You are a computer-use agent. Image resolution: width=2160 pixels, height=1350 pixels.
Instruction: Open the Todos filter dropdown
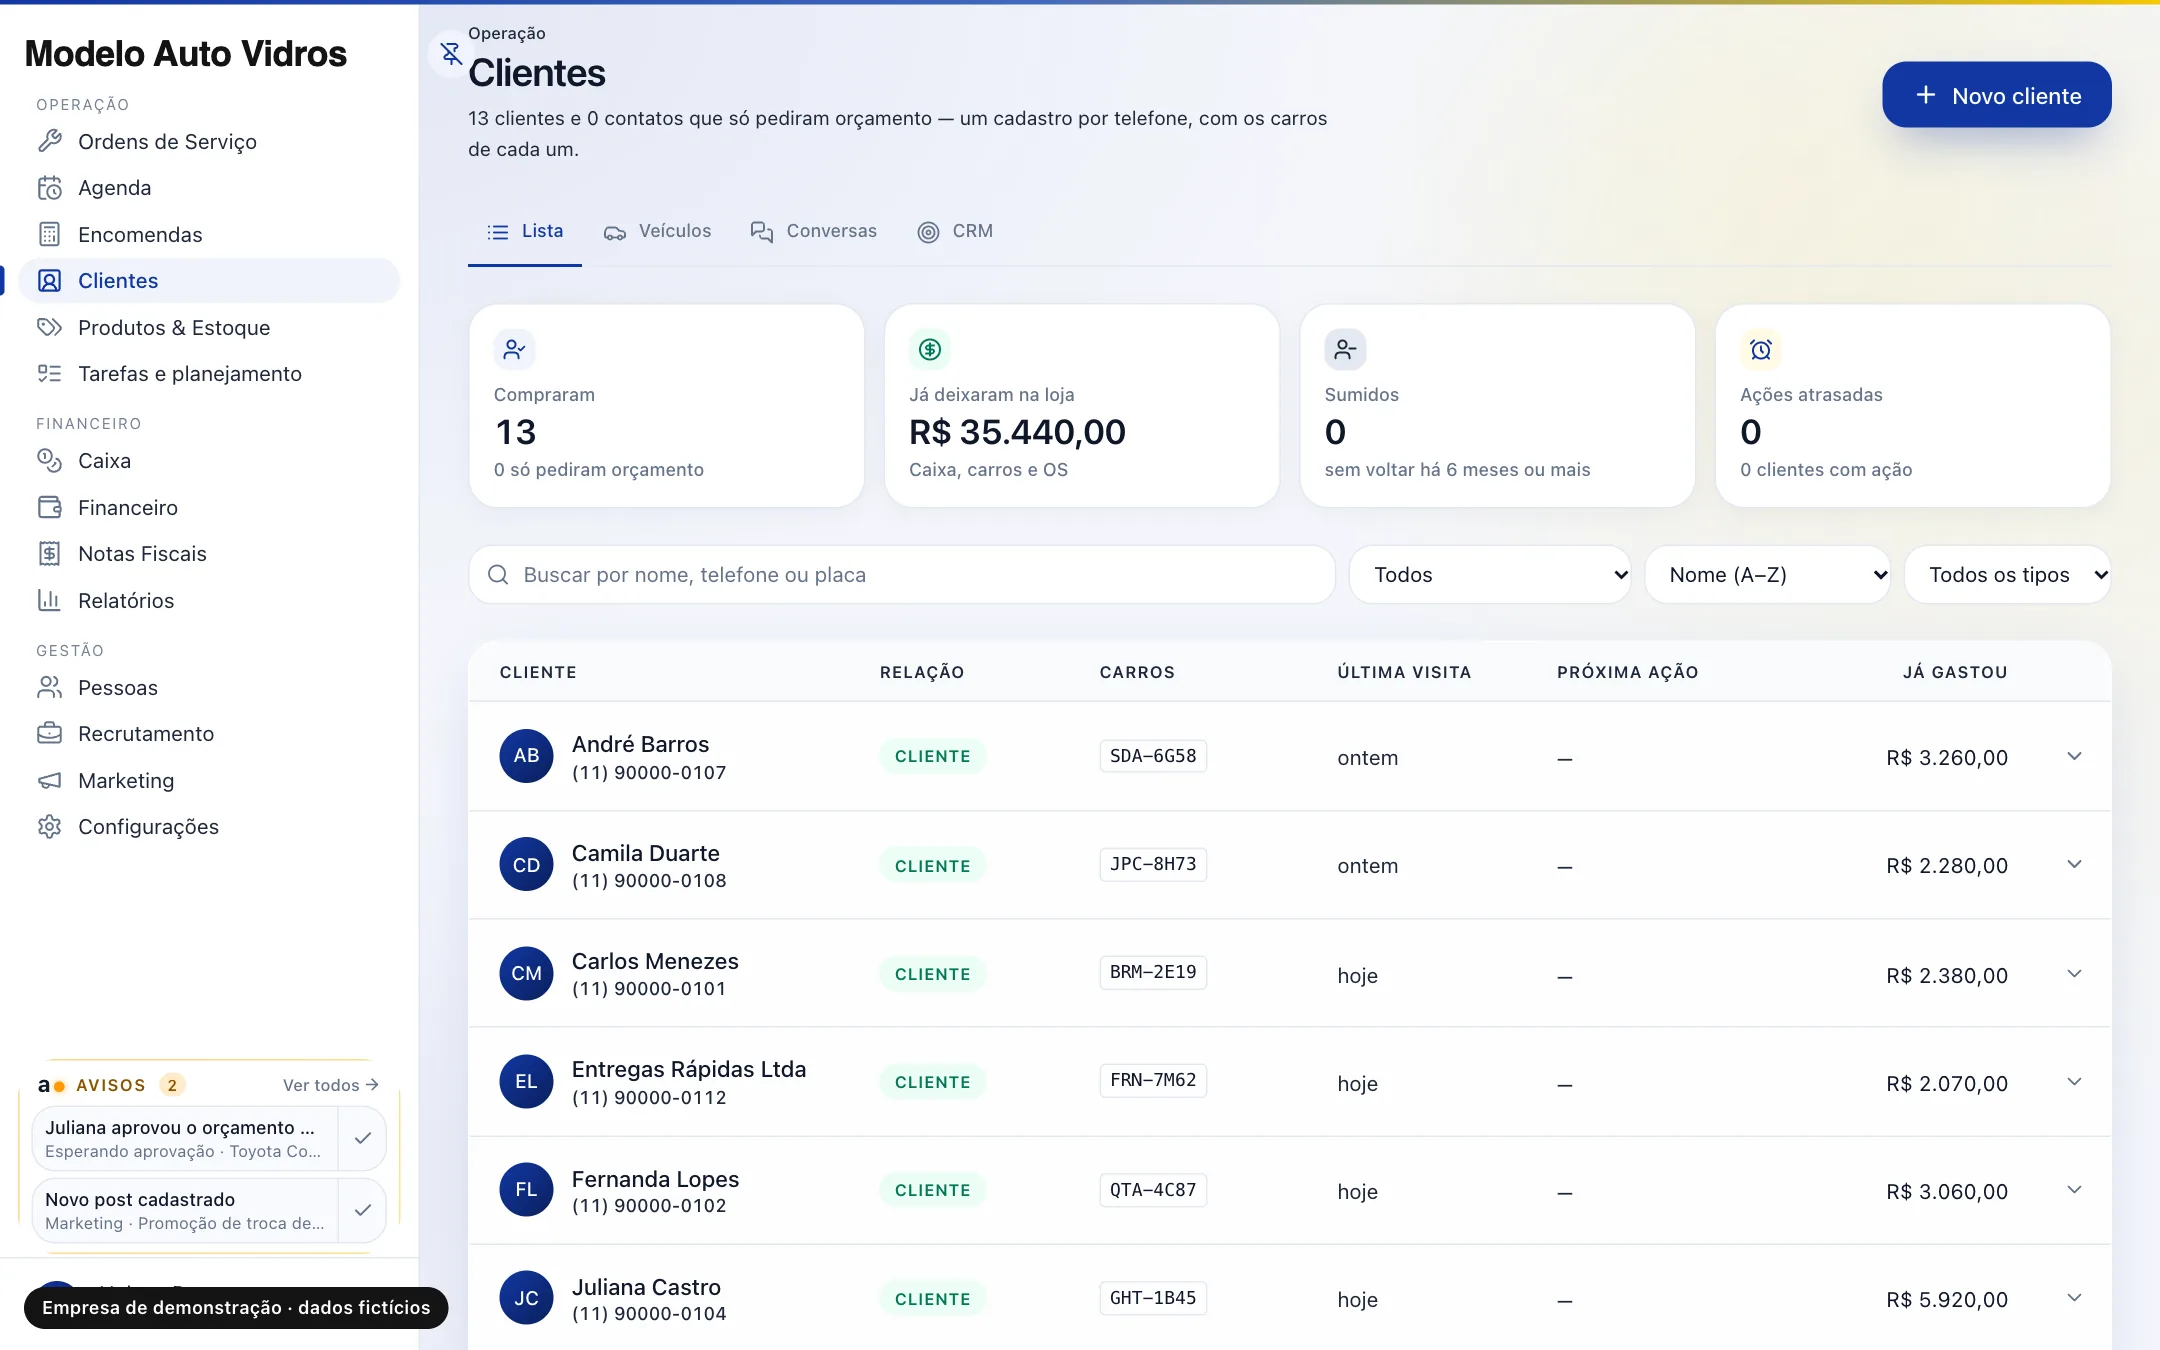(1490, 574)
